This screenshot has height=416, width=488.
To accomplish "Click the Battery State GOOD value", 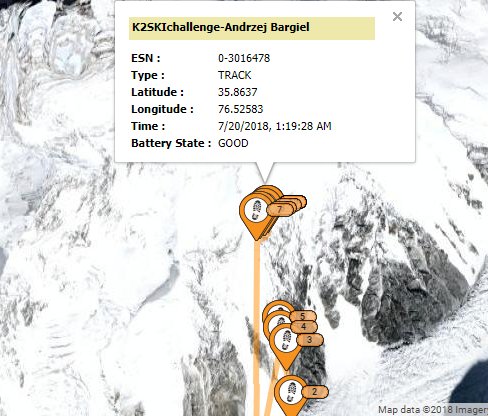I will click(233, 143).
